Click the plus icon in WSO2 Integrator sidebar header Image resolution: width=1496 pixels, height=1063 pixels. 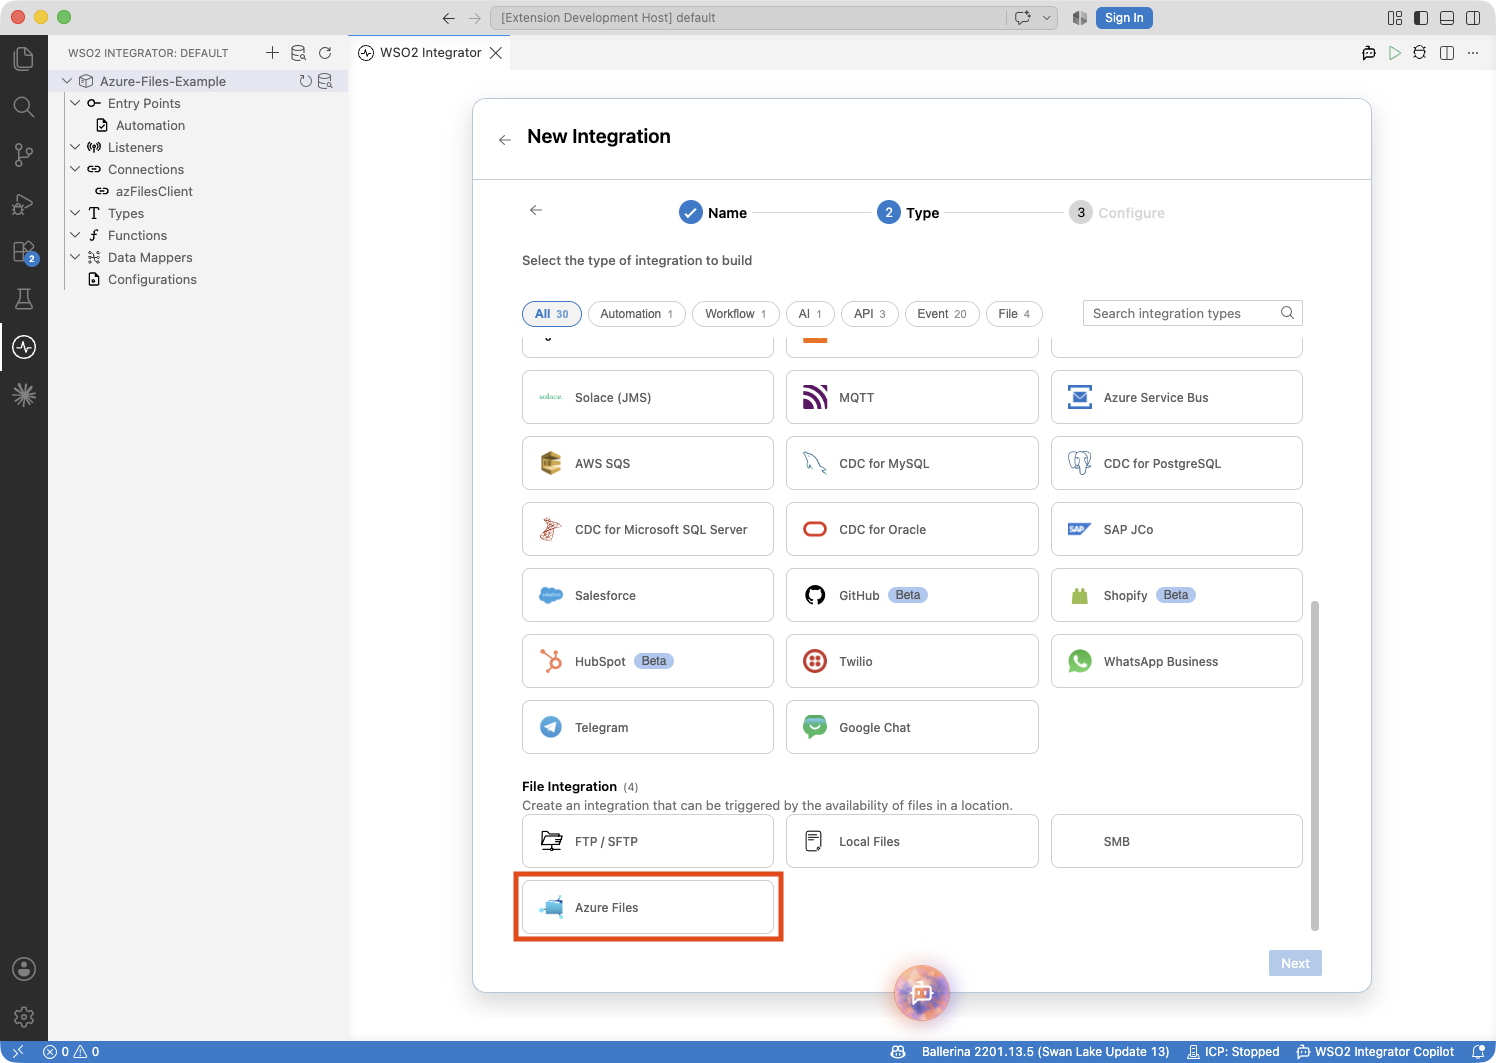[272, 53]
